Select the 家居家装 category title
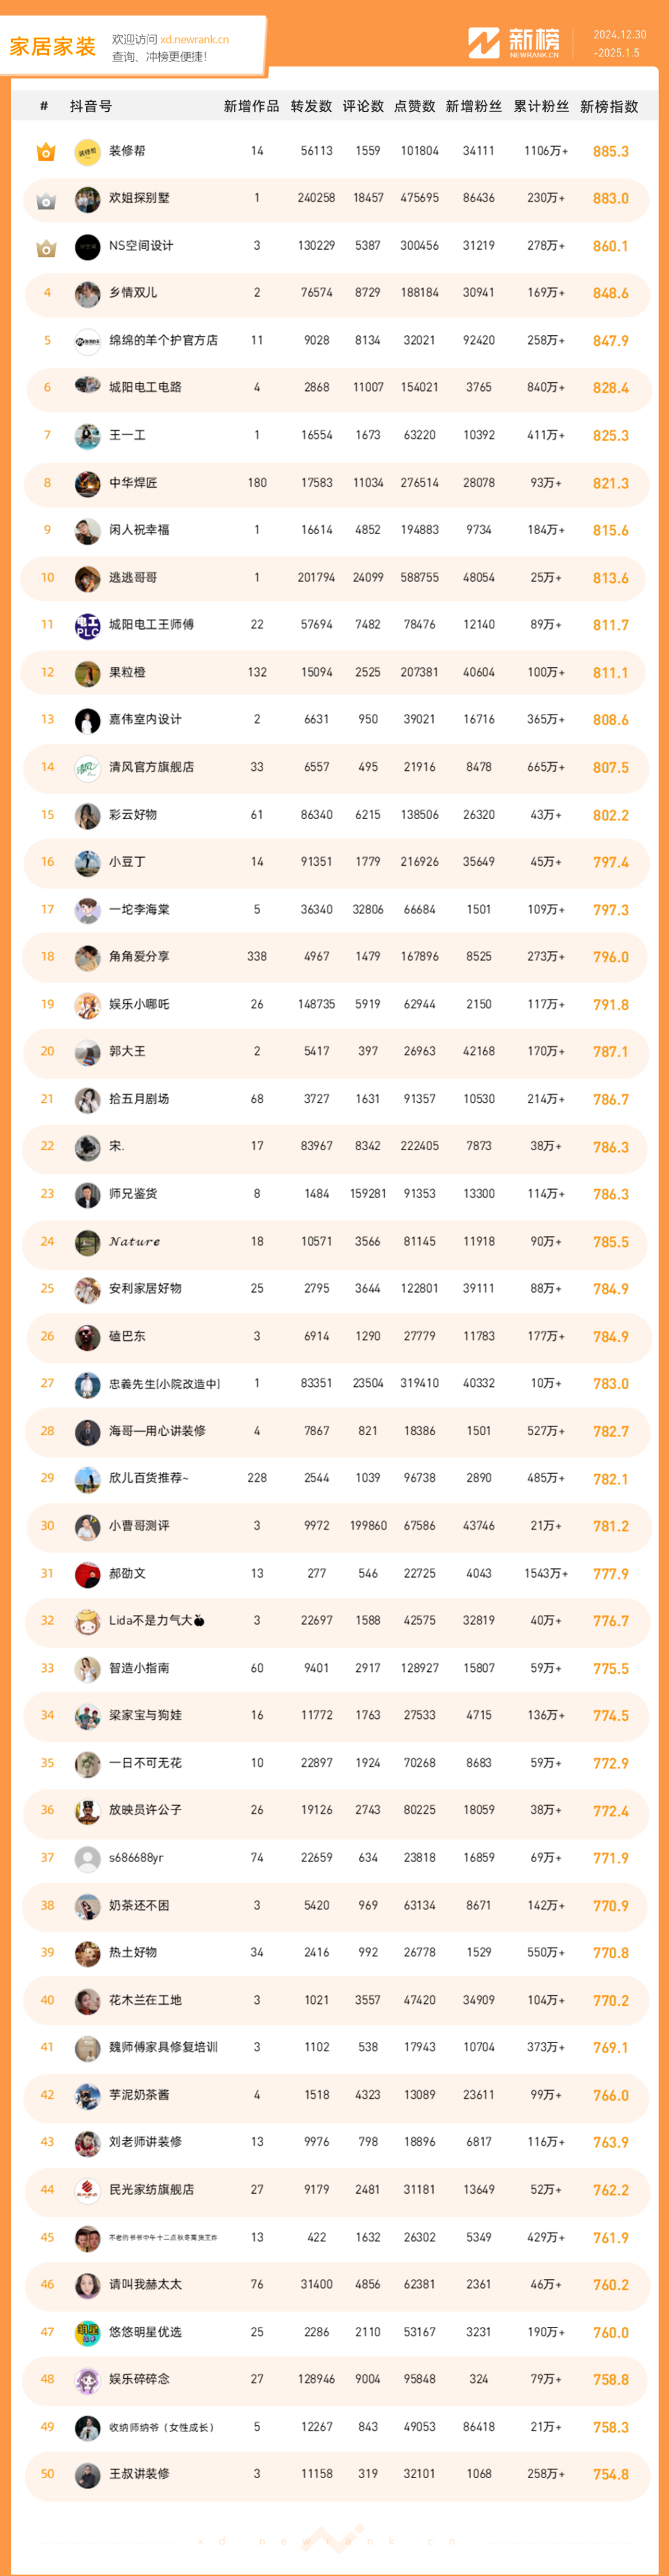This screenshot has height=2576, width=669. (x=52, y=46)
